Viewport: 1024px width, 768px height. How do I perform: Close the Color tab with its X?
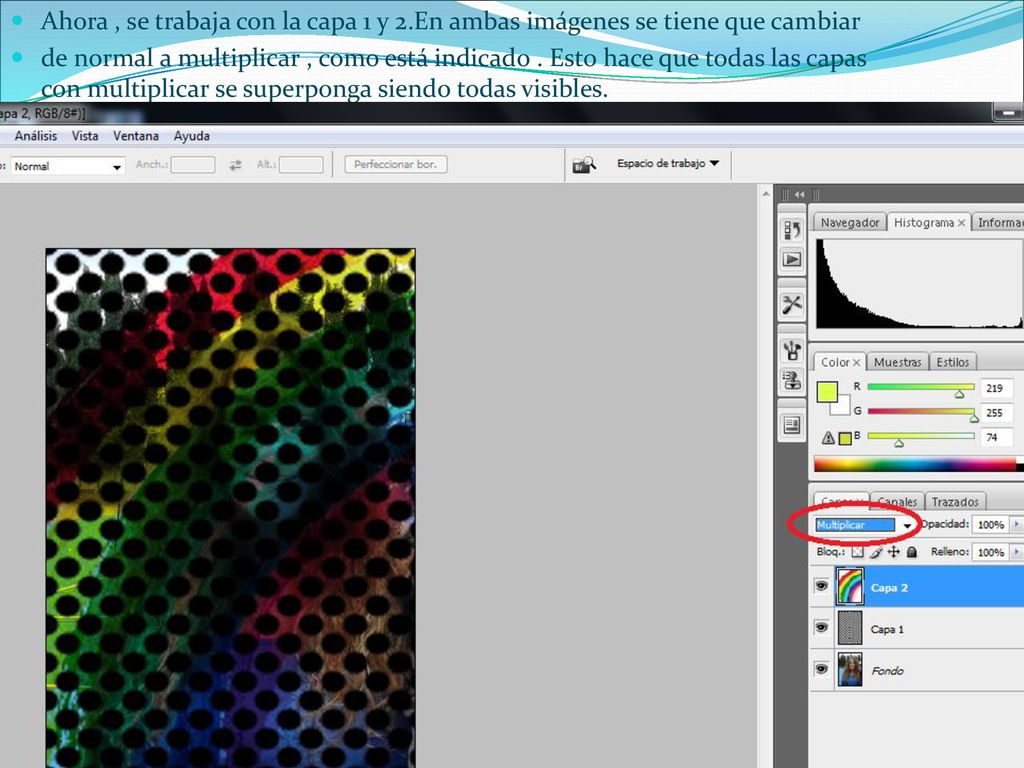856,362
